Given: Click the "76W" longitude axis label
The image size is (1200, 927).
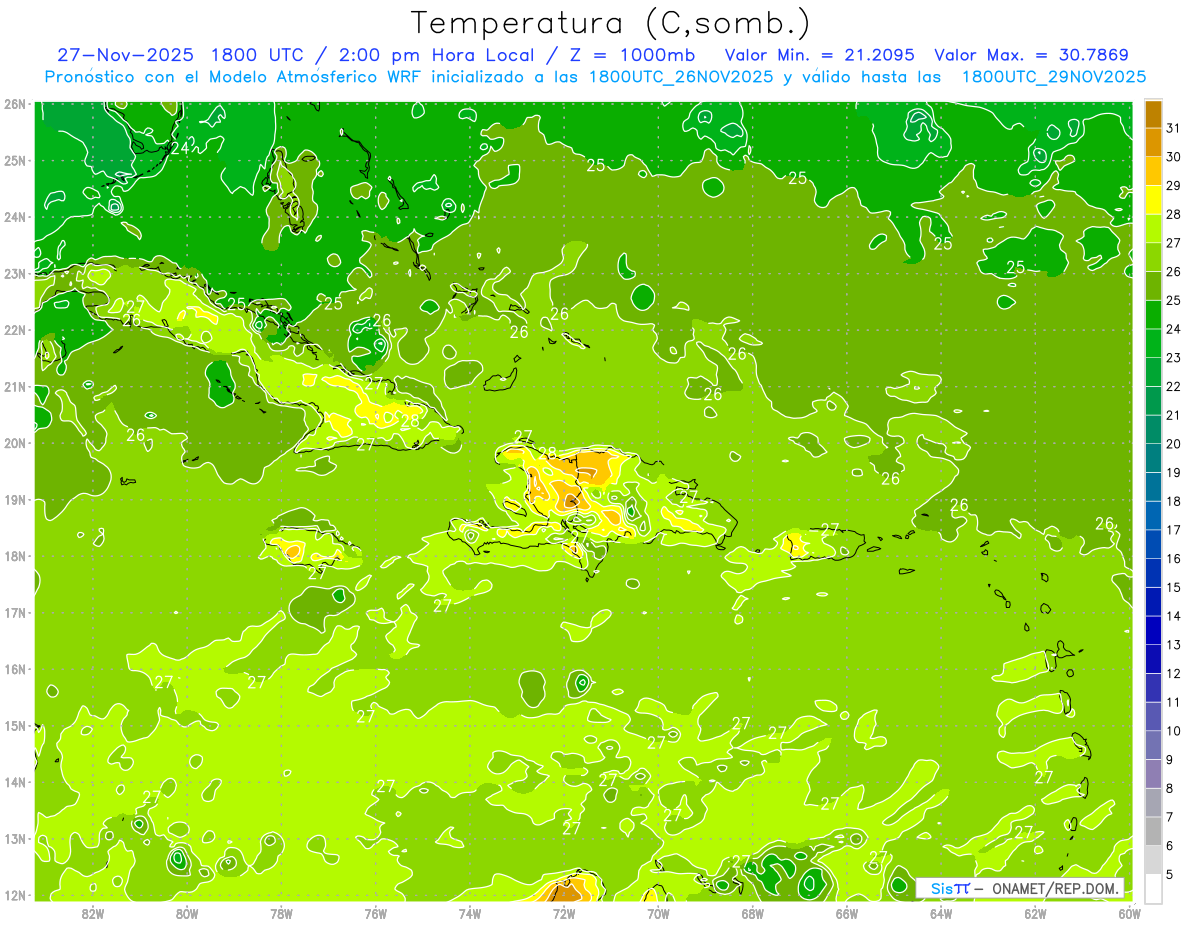Looking at the screenshot, I should [375, 913].
